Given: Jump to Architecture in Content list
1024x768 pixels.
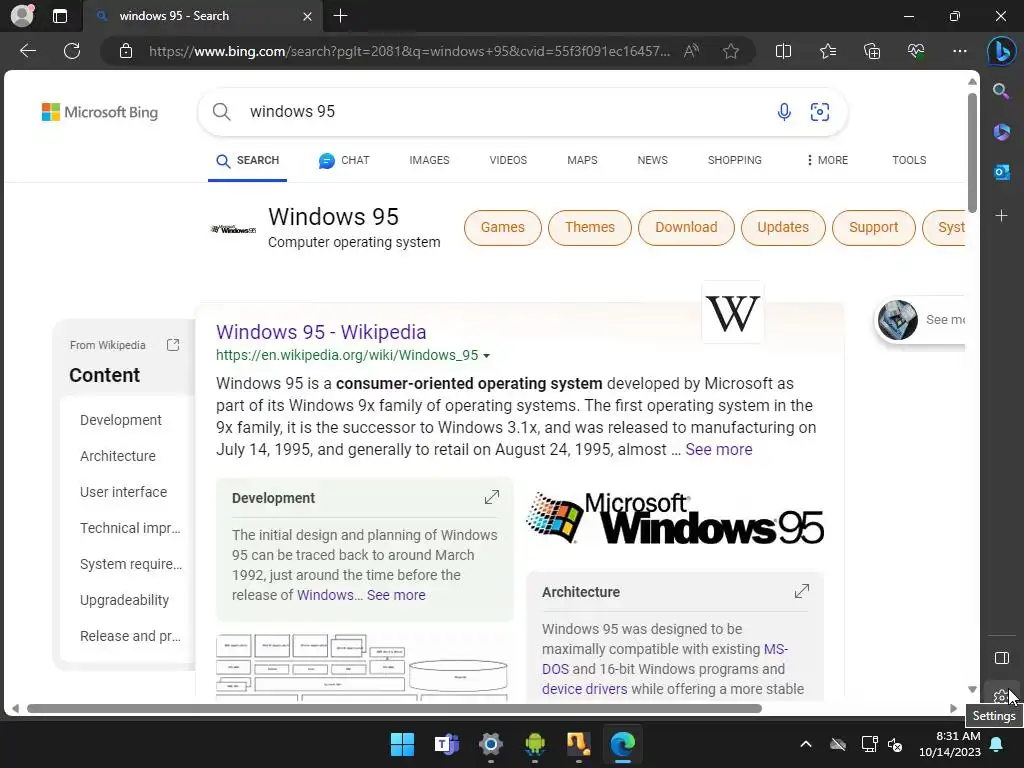Looking at the screenshot, I should pos(118,456).
